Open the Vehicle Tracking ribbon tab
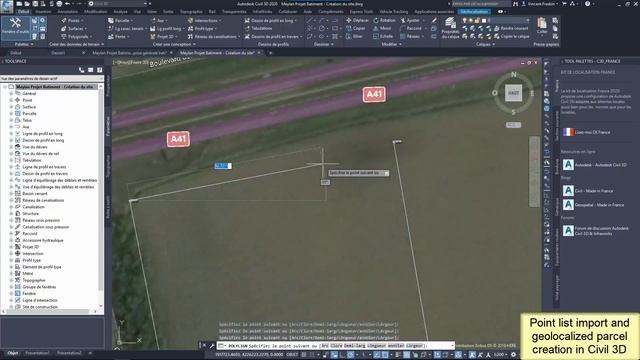 (393, 12)
